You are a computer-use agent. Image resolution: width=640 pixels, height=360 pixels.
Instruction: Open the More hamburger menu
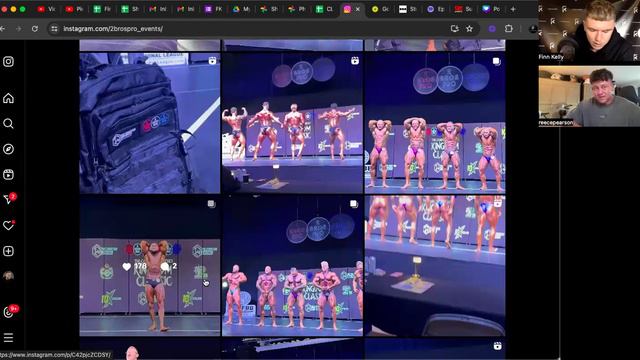(x=8, y=338)
